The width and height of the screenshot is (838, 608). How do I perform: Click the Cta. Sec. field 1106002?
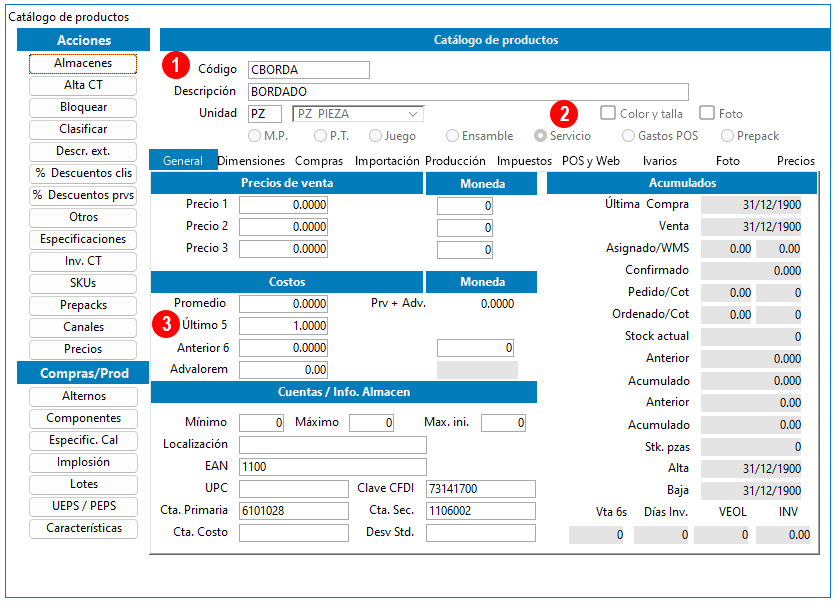pyautogui.click(x=481, y=511)
